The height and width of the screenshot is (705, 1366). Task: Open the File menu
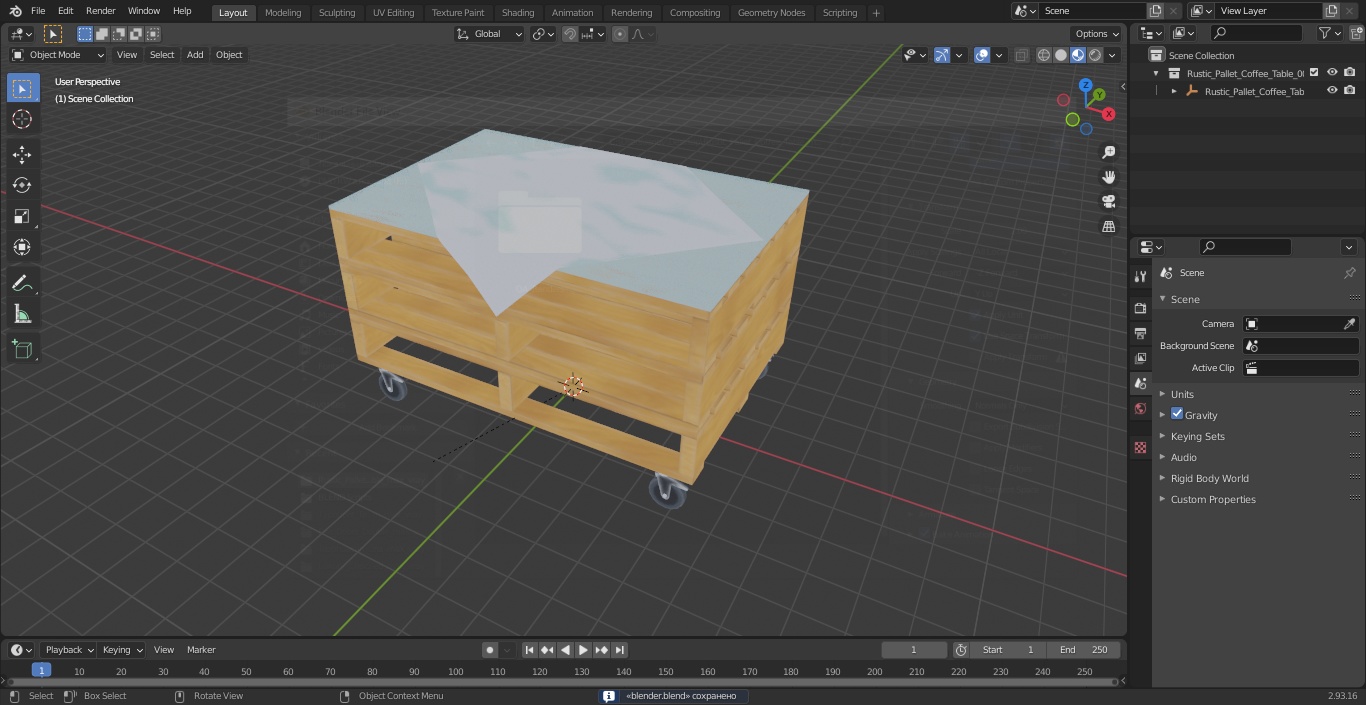38,11
